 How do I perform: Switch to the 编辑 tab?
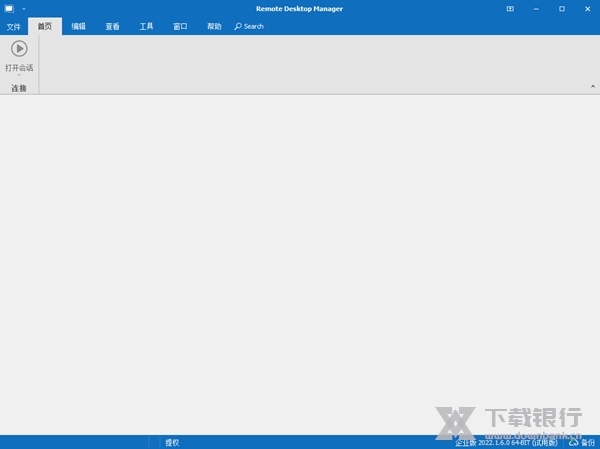click(78, 26)
